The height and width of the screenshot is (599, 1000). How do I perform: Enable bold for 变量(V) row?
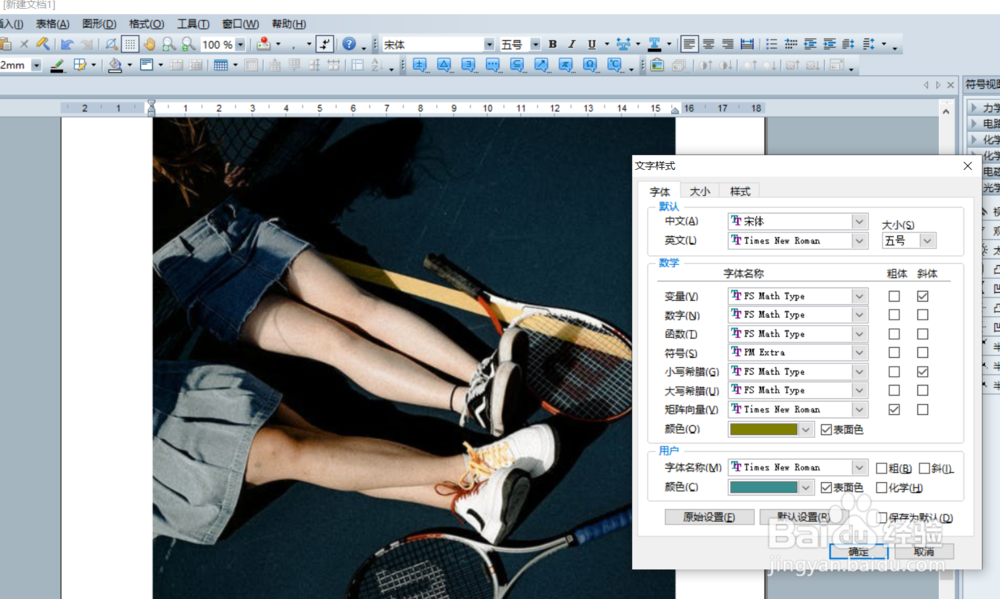coord(894,296)
